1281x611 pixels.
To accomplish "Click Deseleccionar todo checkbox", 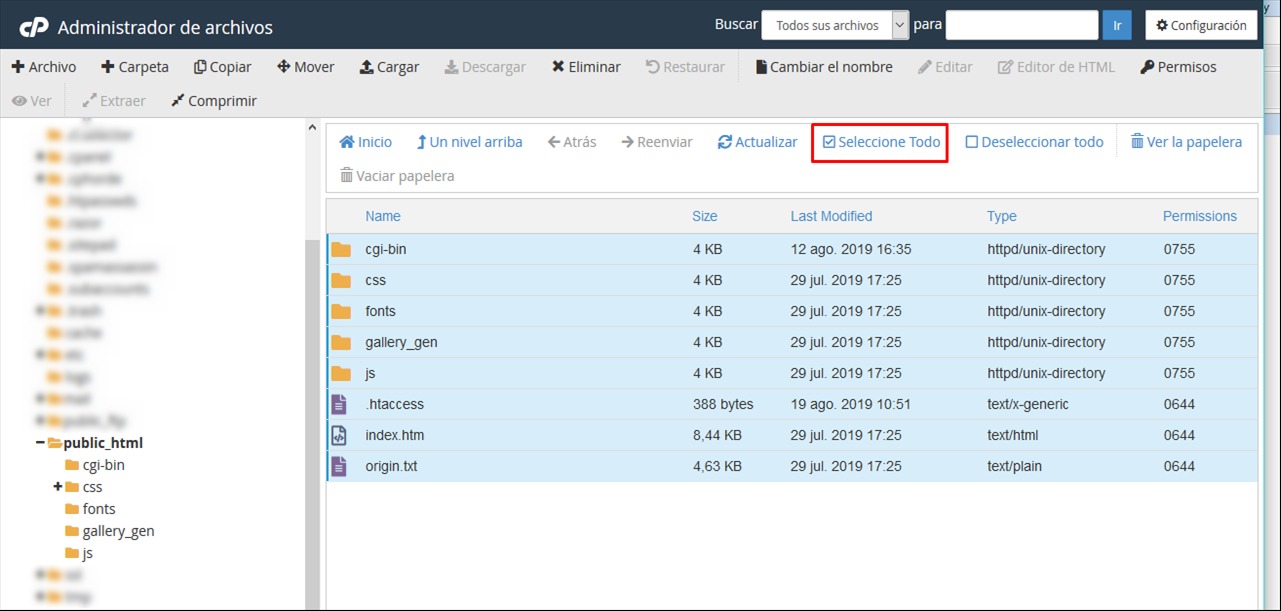I will pos(971,142).
